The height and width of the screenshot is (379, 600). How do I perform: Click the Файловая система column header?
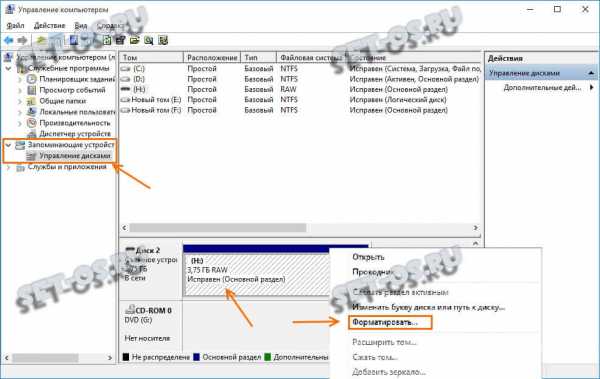tap(311, 57)
